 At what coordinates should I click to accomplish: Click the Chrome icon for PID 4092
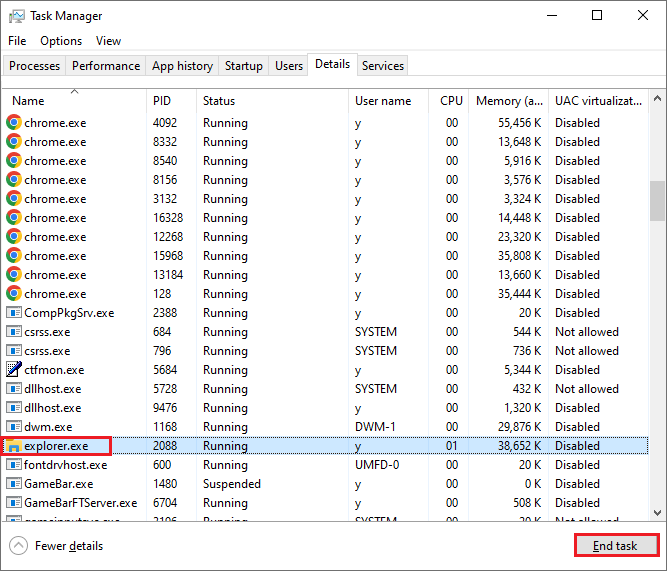tap(14, 123)
